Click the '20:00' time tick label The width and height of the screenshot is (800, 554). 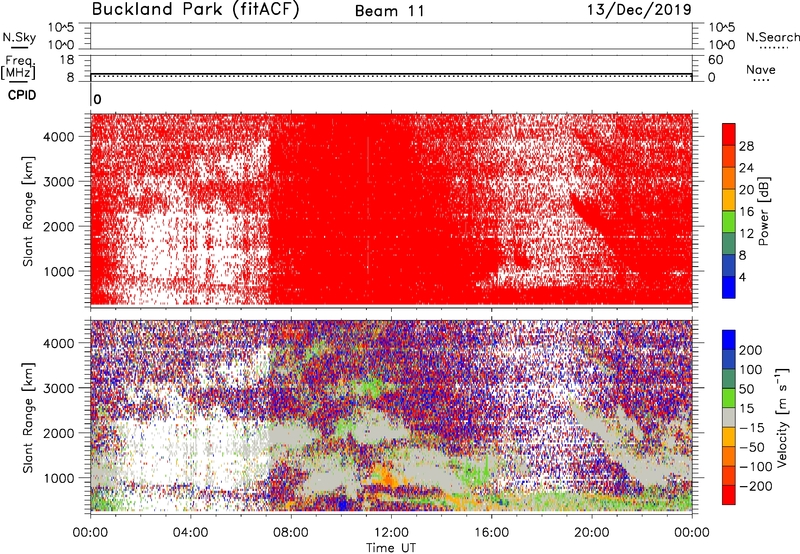click(x=592, y=533)
